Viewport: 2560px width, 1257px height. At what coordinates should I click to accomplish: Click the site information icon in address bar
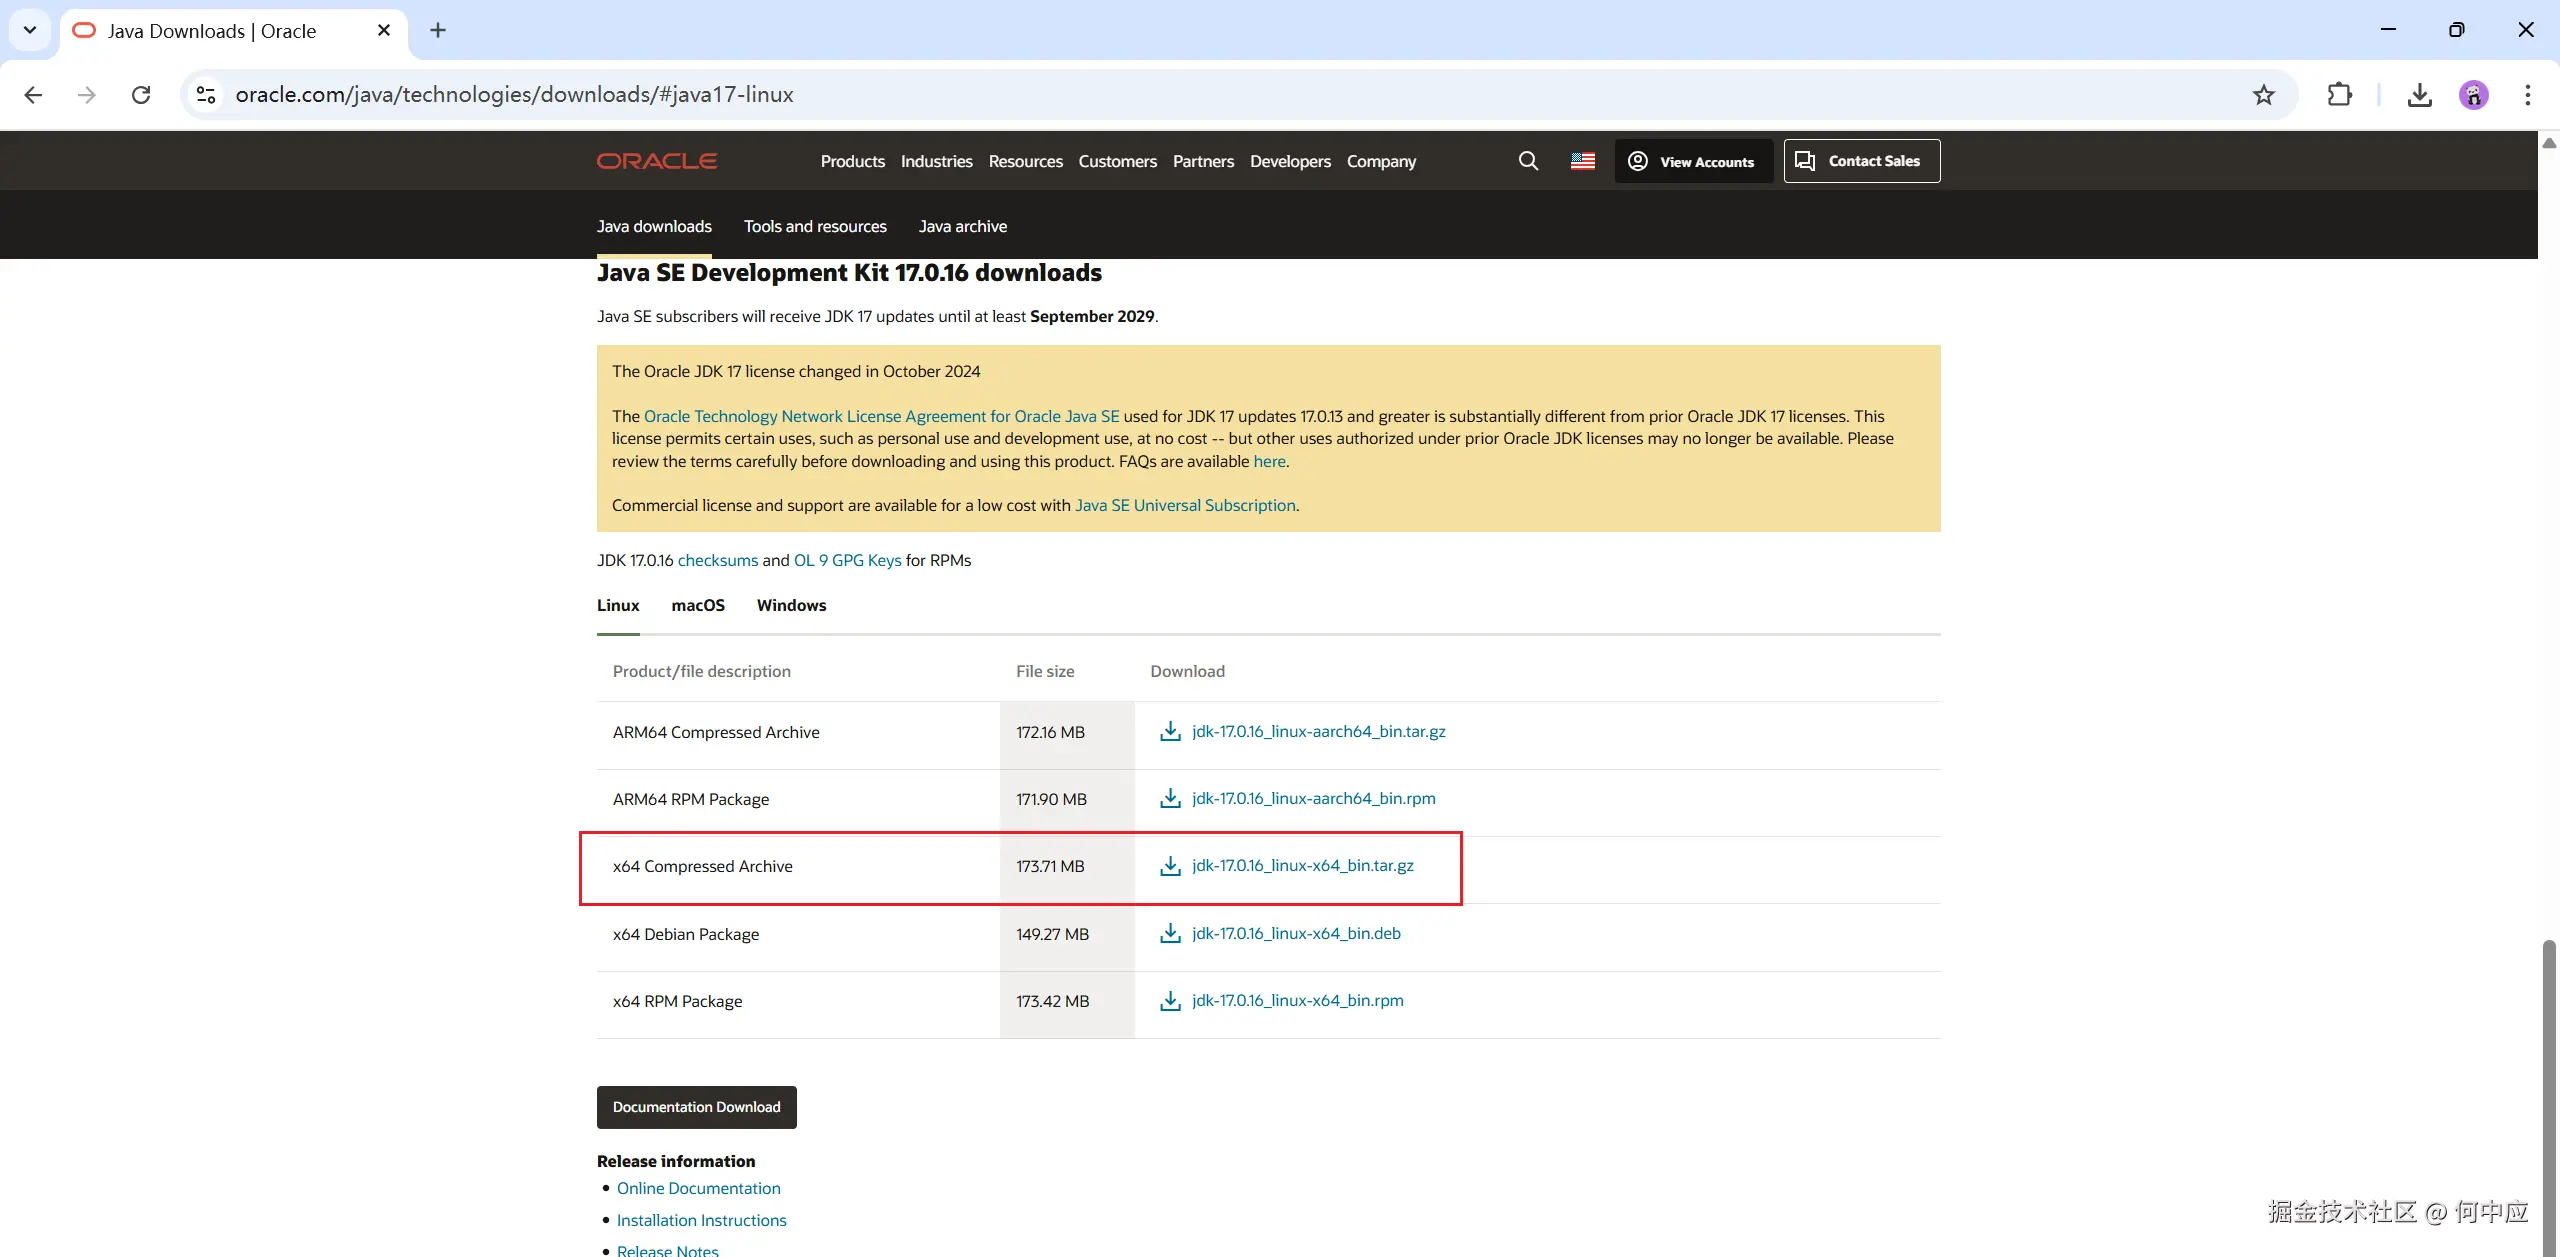pyautogui.click(x=206, y=95)
